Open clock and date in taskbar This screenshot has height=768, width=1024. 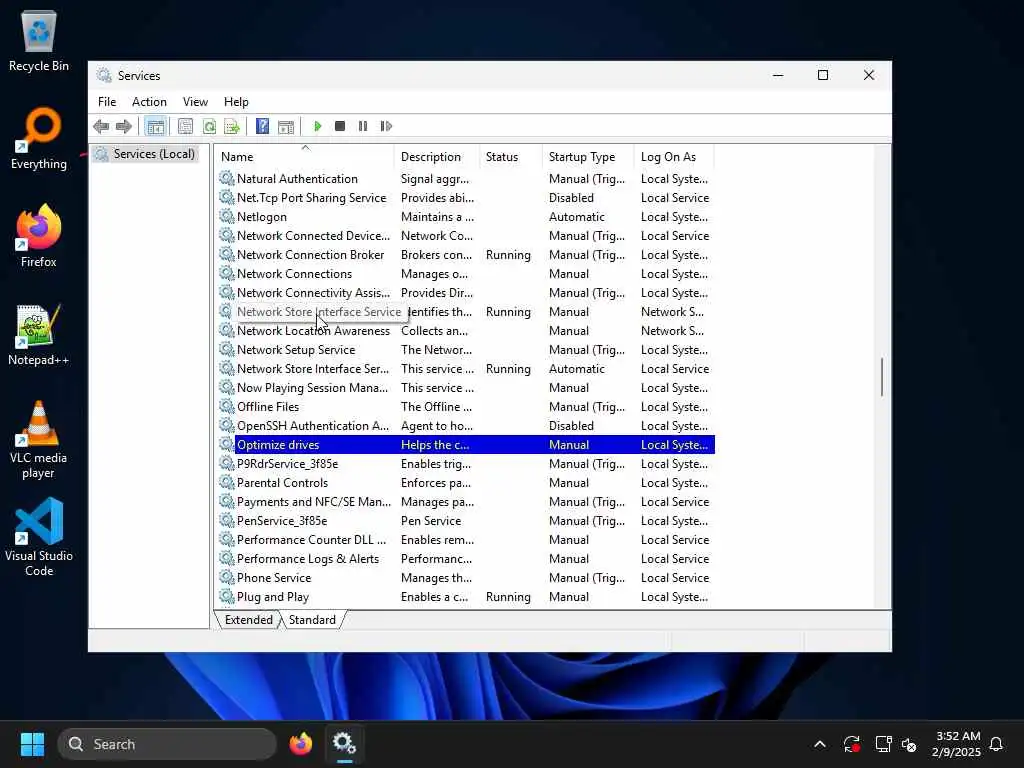pos(957,744)
